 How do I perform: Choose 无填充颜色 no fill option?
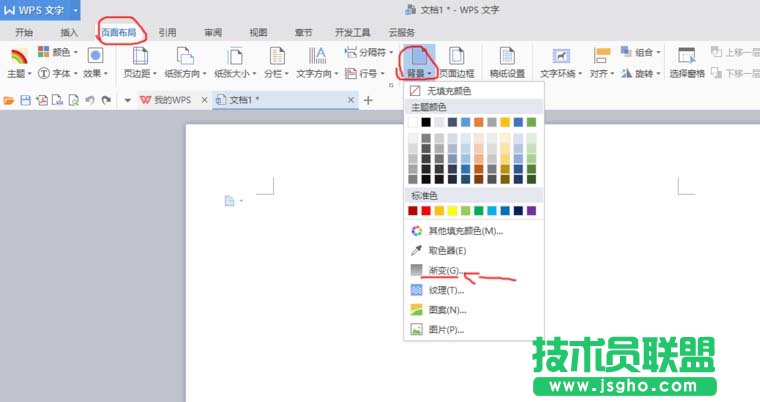474,91
